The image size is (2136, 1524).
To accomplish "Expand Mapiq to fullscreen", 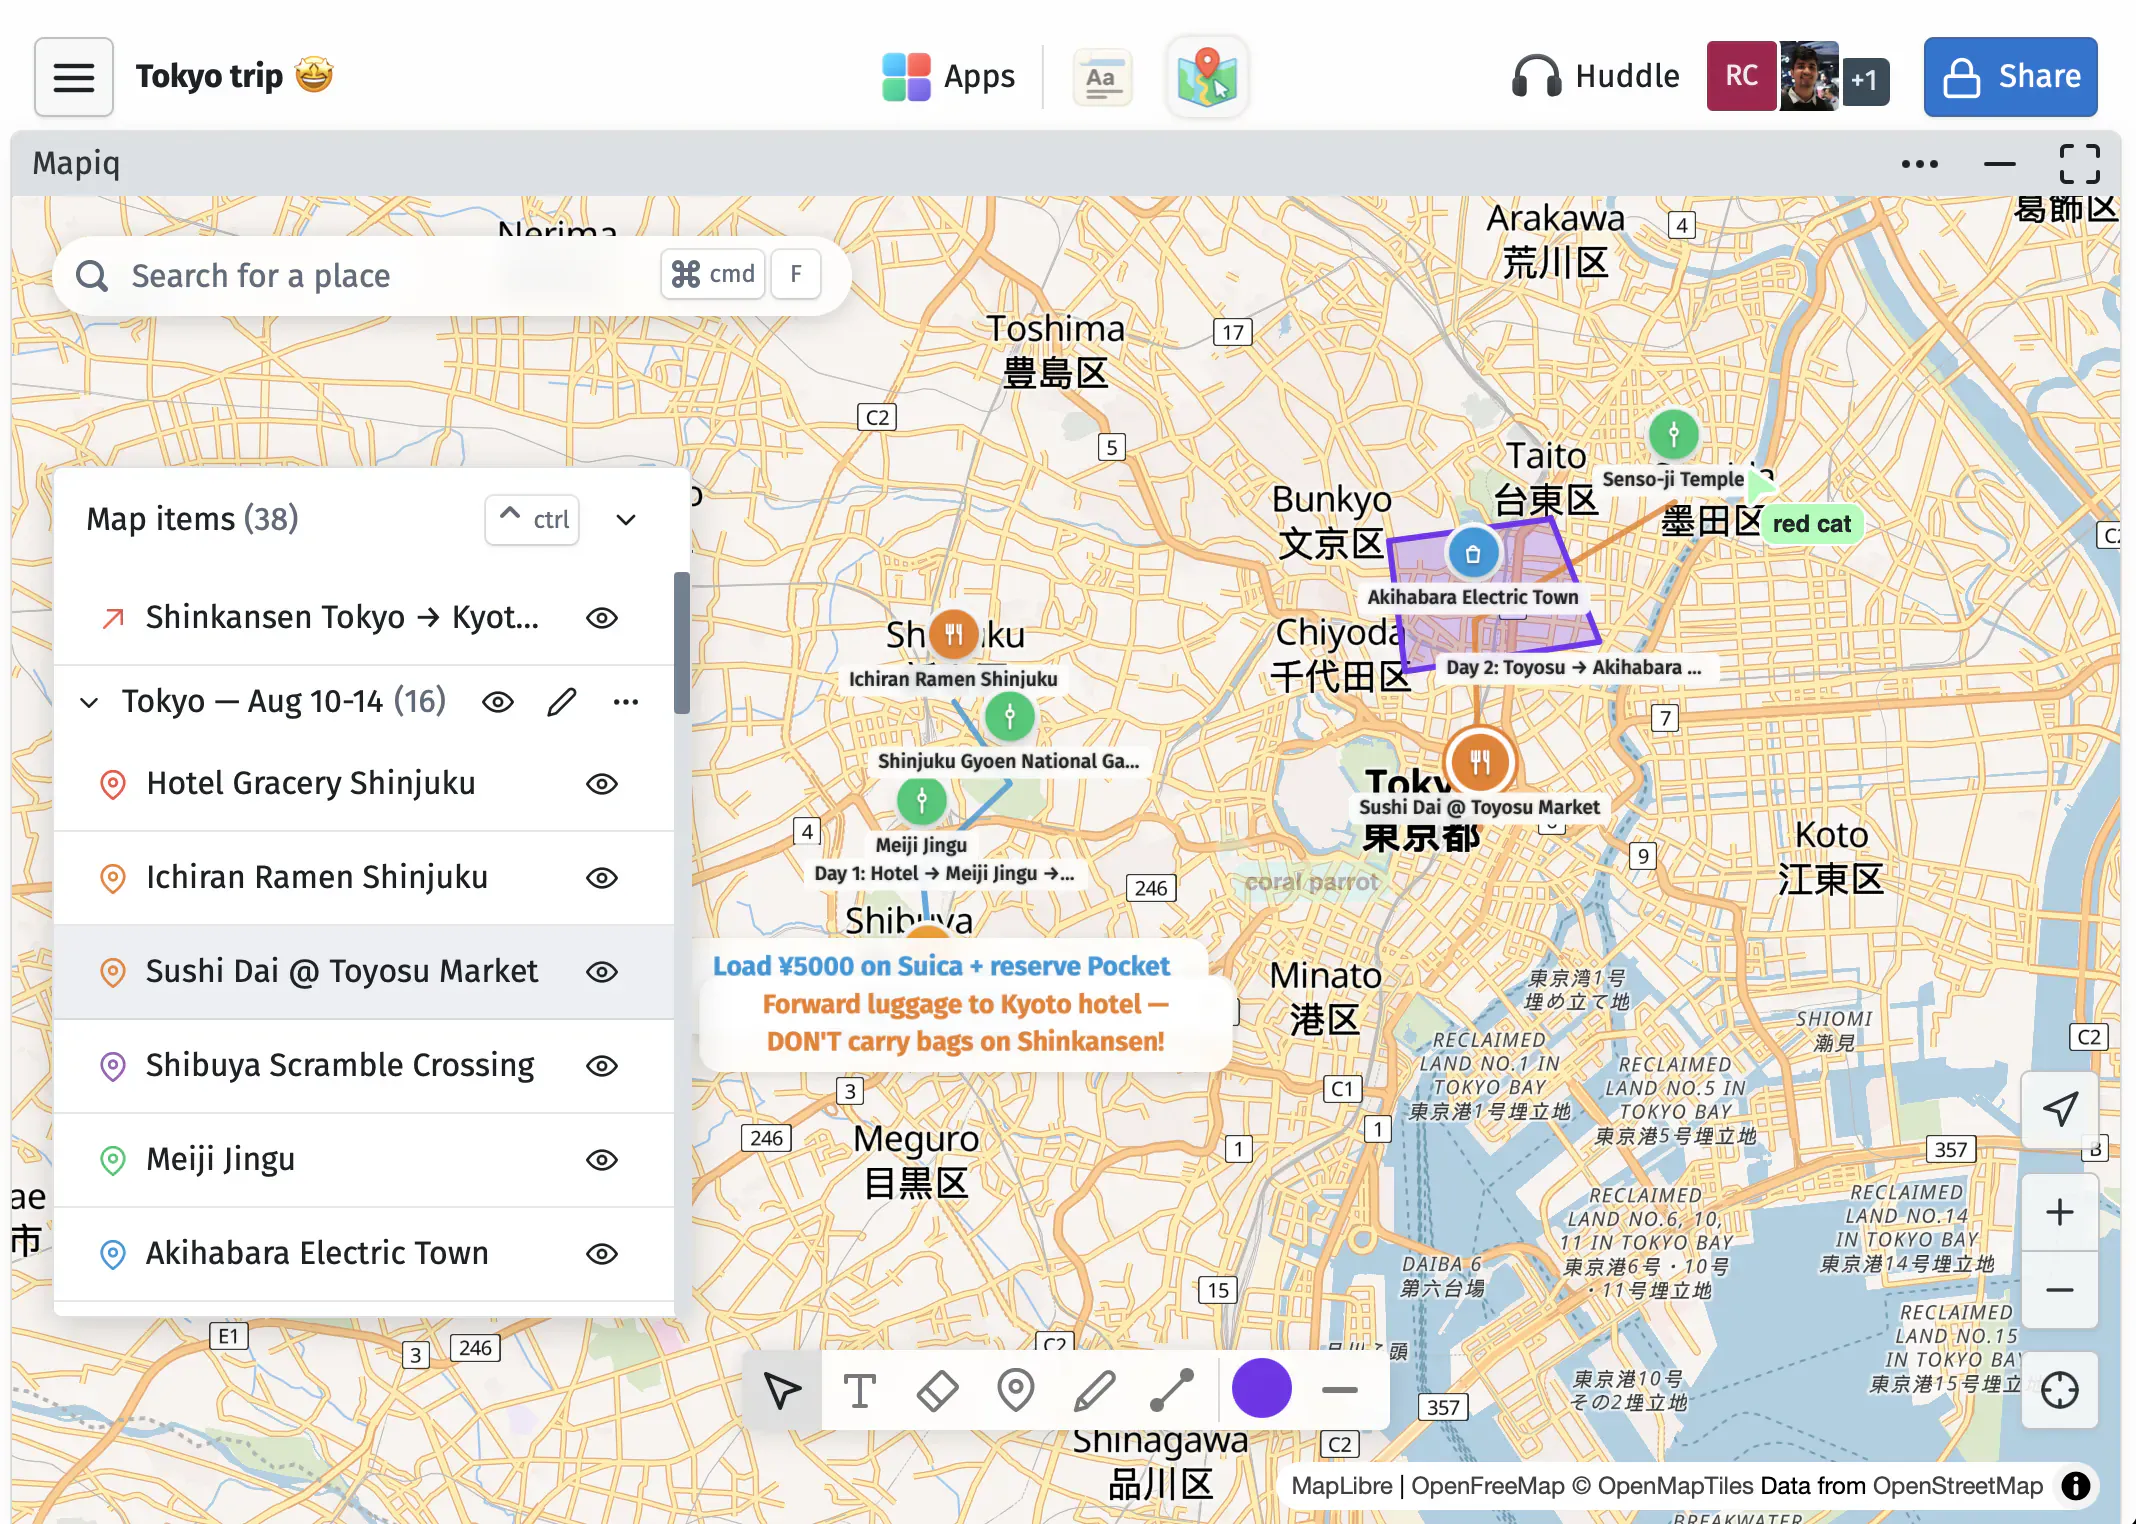I will click(2079, 164).
